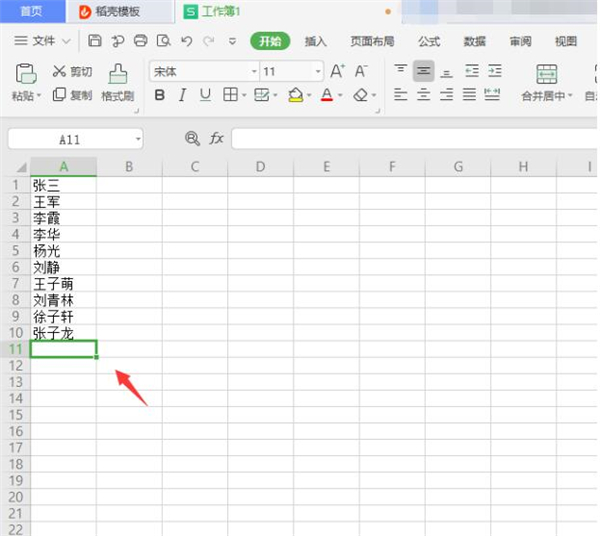
Task: Click inside the formula bar input
Action: 416,138
